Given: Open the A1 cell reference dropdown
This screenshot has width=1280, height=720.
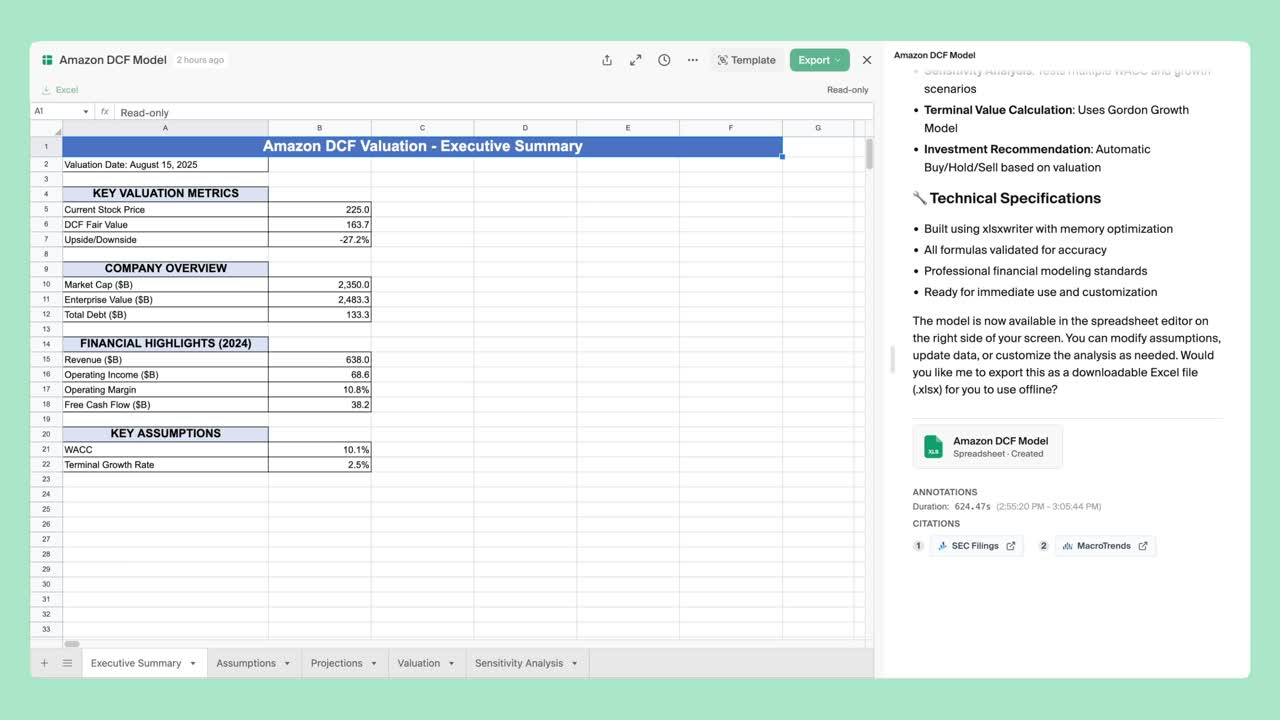Looking at the screenshot, I should click(x=86, y=112).
